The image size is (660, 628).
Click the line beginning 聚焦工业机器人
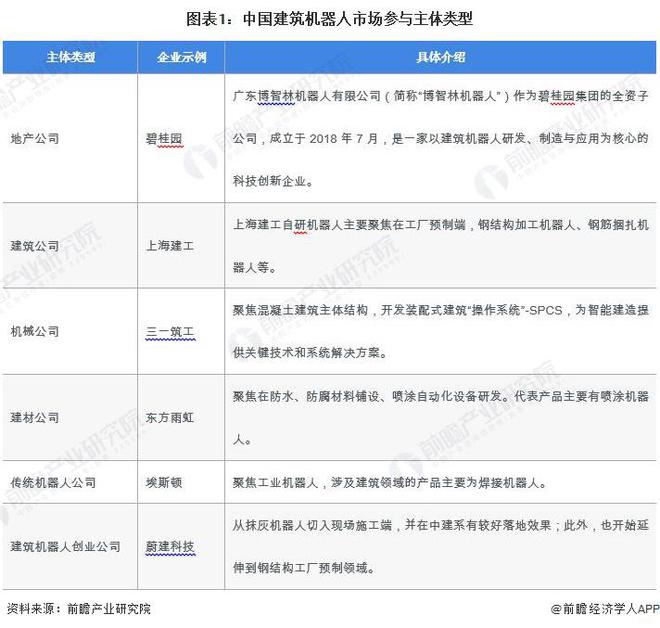[x=390, y=482]
